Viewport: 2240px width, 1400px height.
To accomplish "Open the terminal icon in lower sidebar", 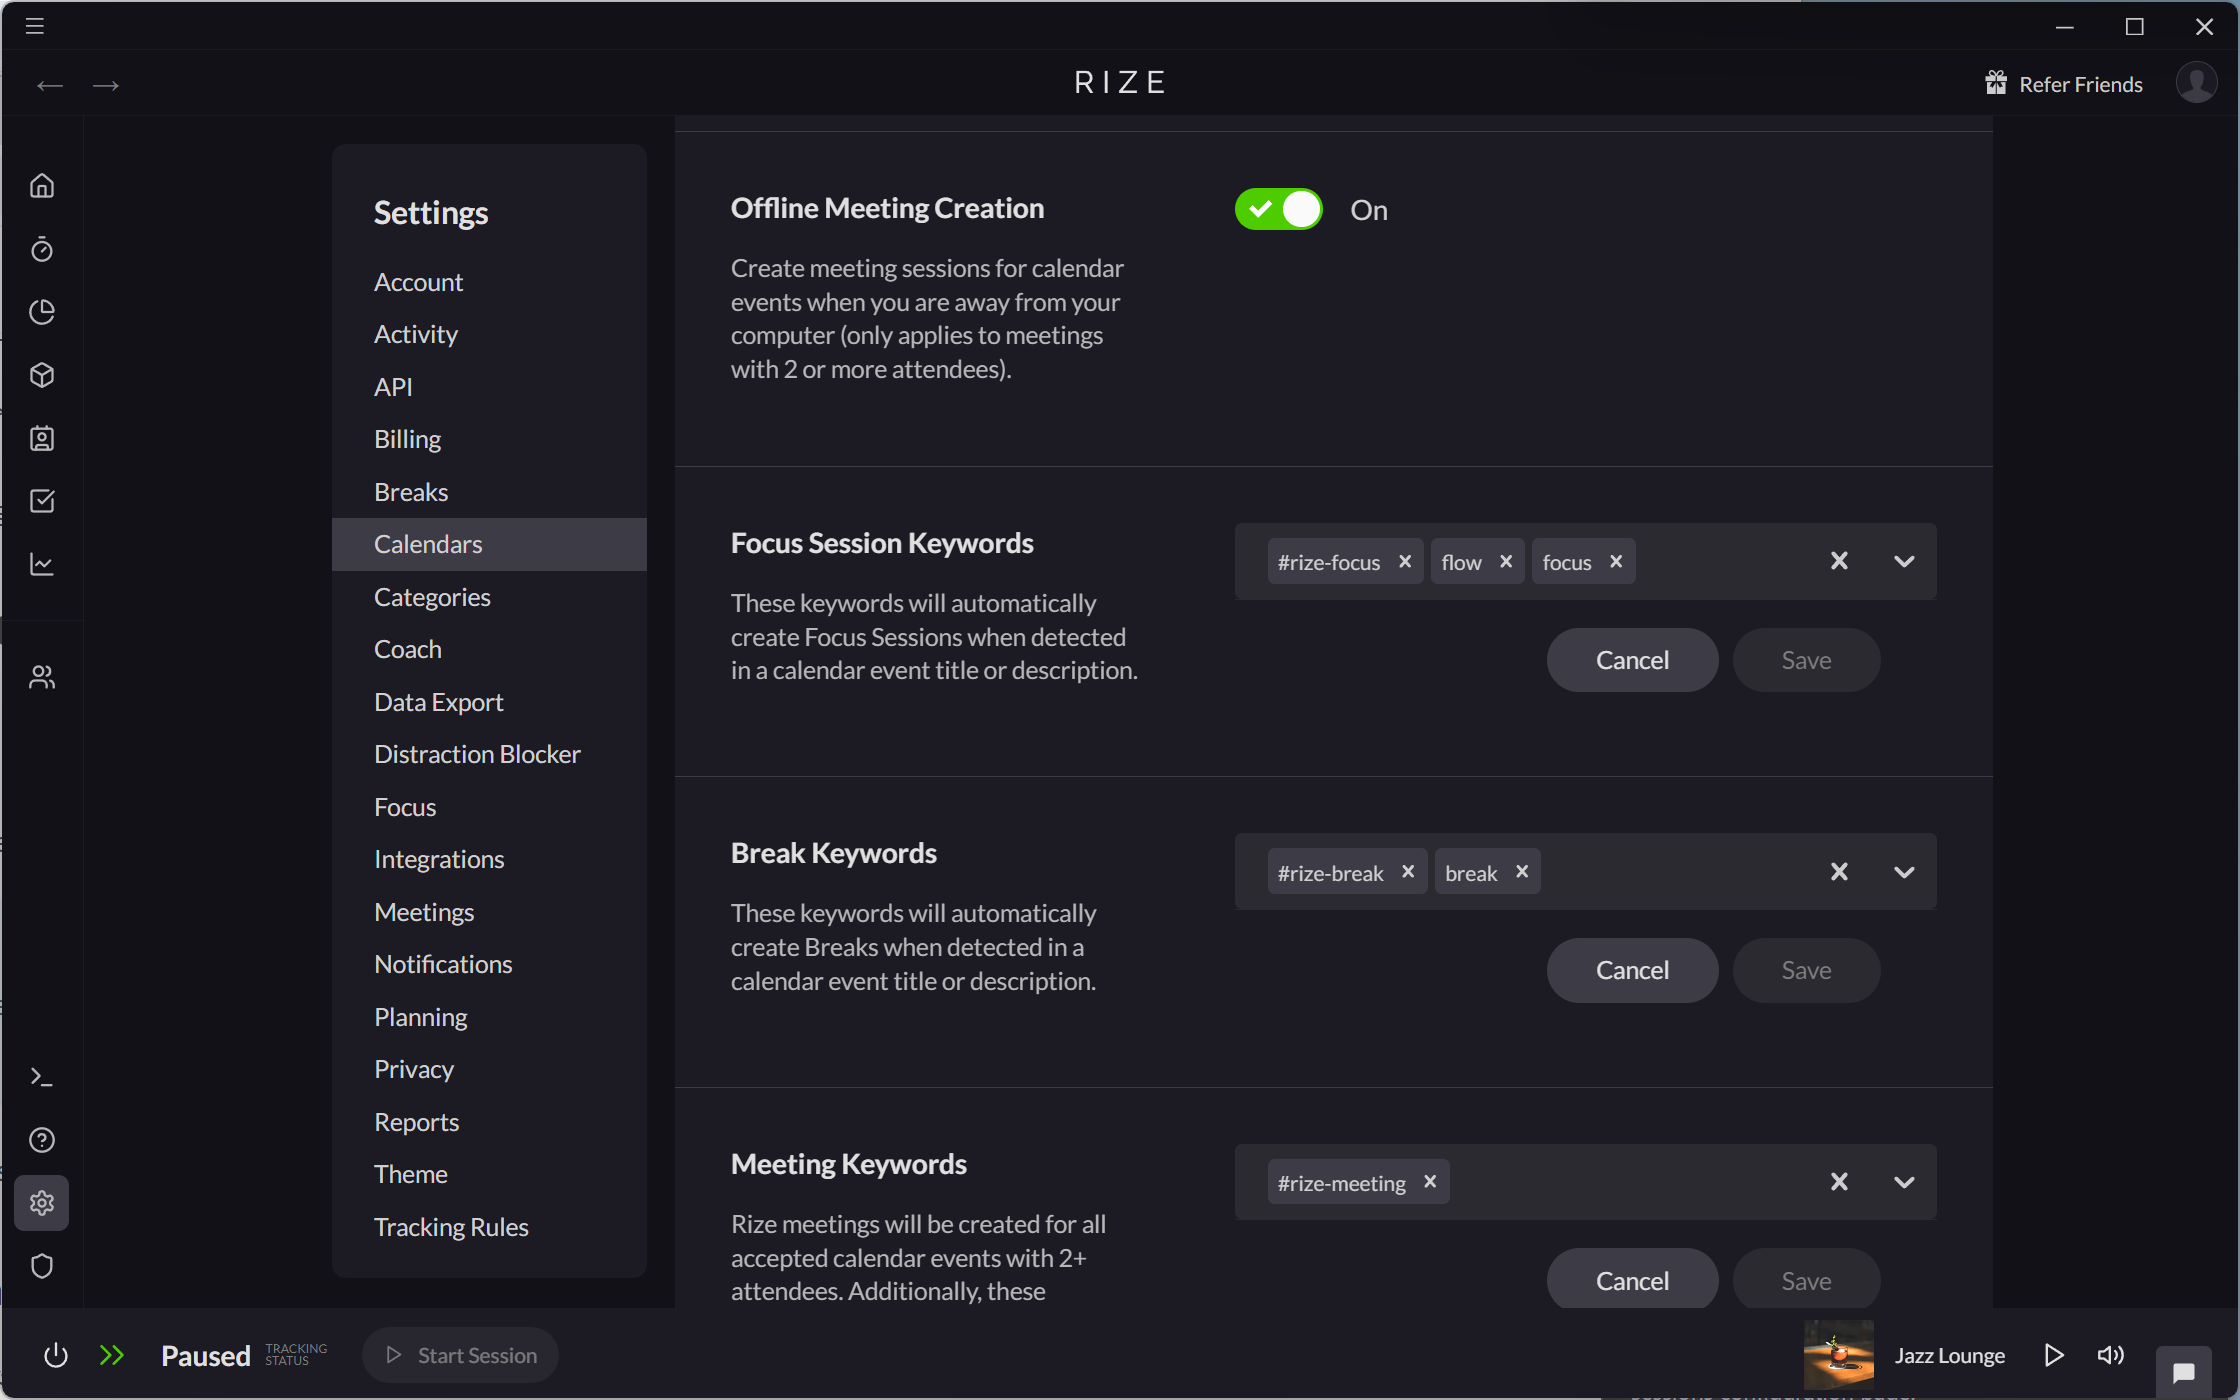I will point(42,1076).
